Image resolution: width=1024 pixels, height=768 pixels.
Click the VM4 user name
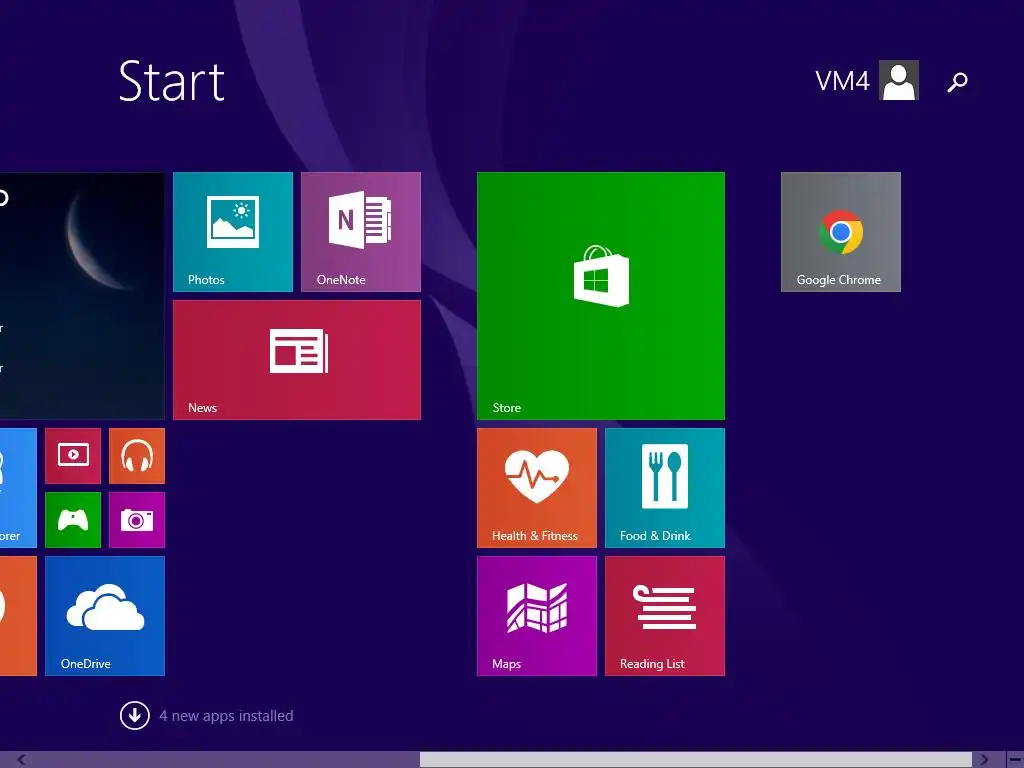tap(842, 81)
